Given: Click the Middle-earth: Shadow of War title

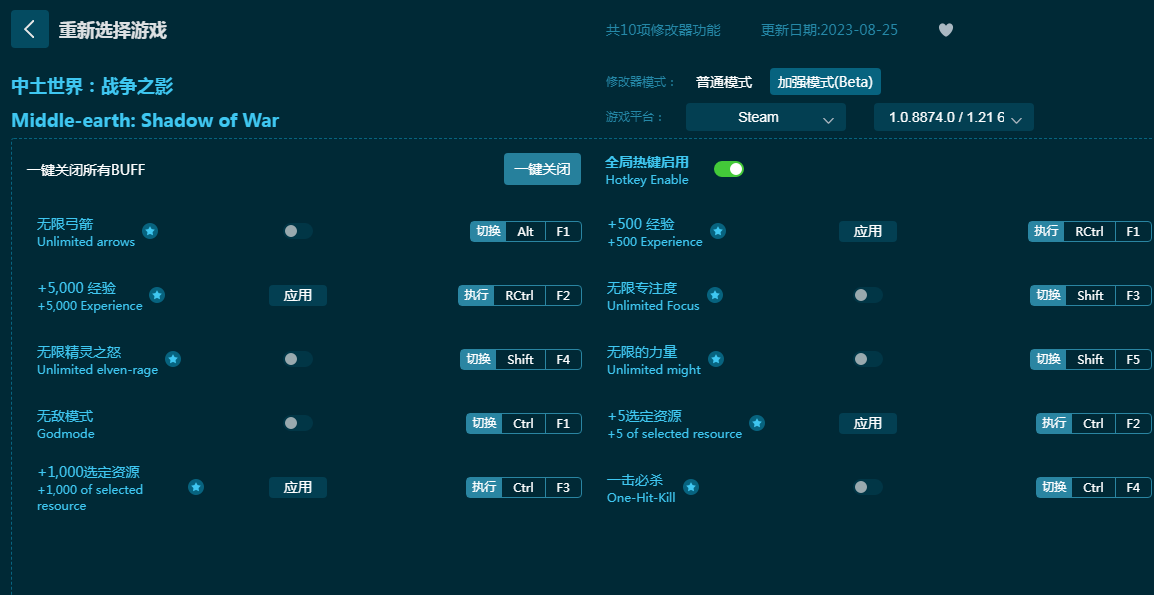Looking at the screenshot, I should tap(145, 120).
